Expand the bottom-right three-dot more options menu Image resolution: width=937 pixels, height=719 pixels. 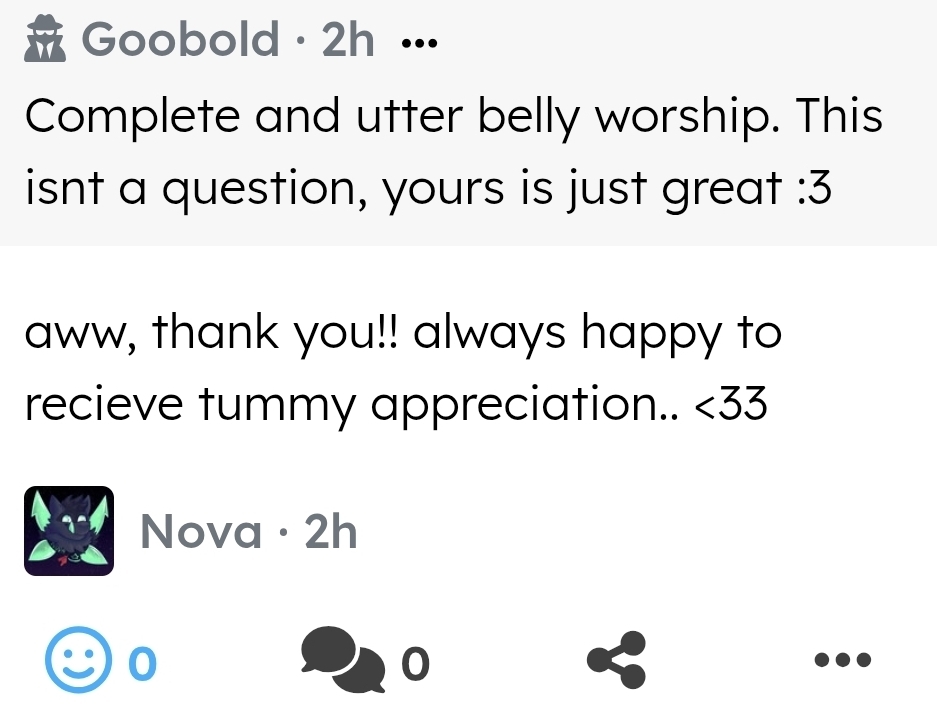point(843,660)
